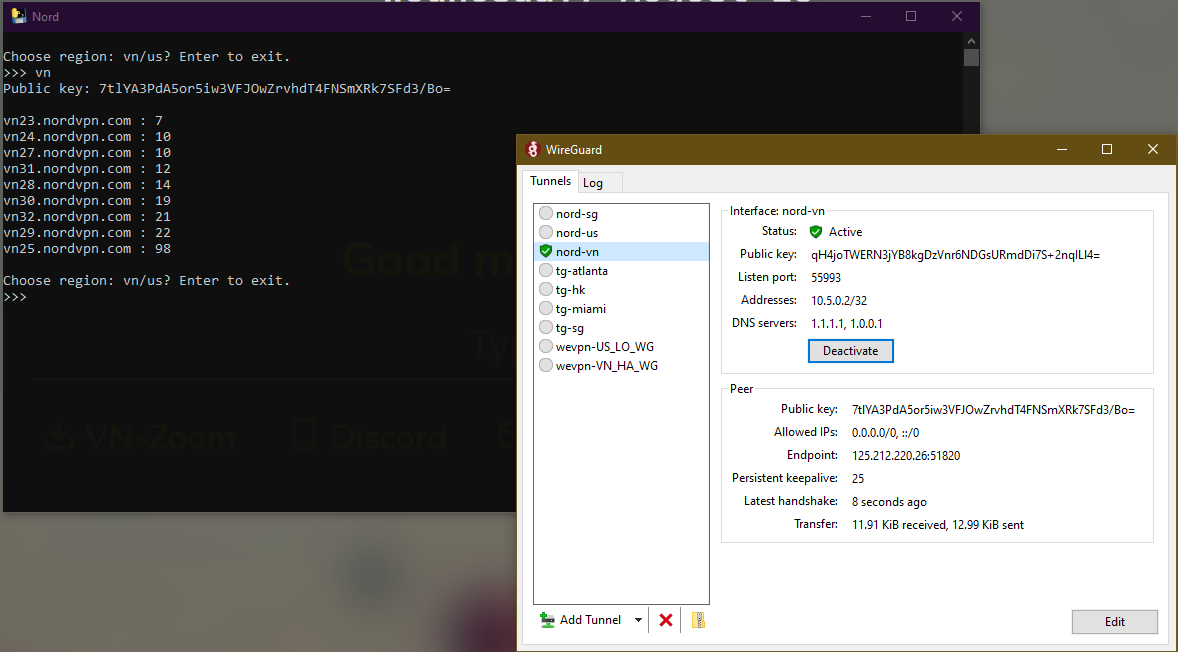Image resolution: width=1178 pixels, height=652 pixels.
Task: Close the WireGuard window
Action: point(1152,149)
